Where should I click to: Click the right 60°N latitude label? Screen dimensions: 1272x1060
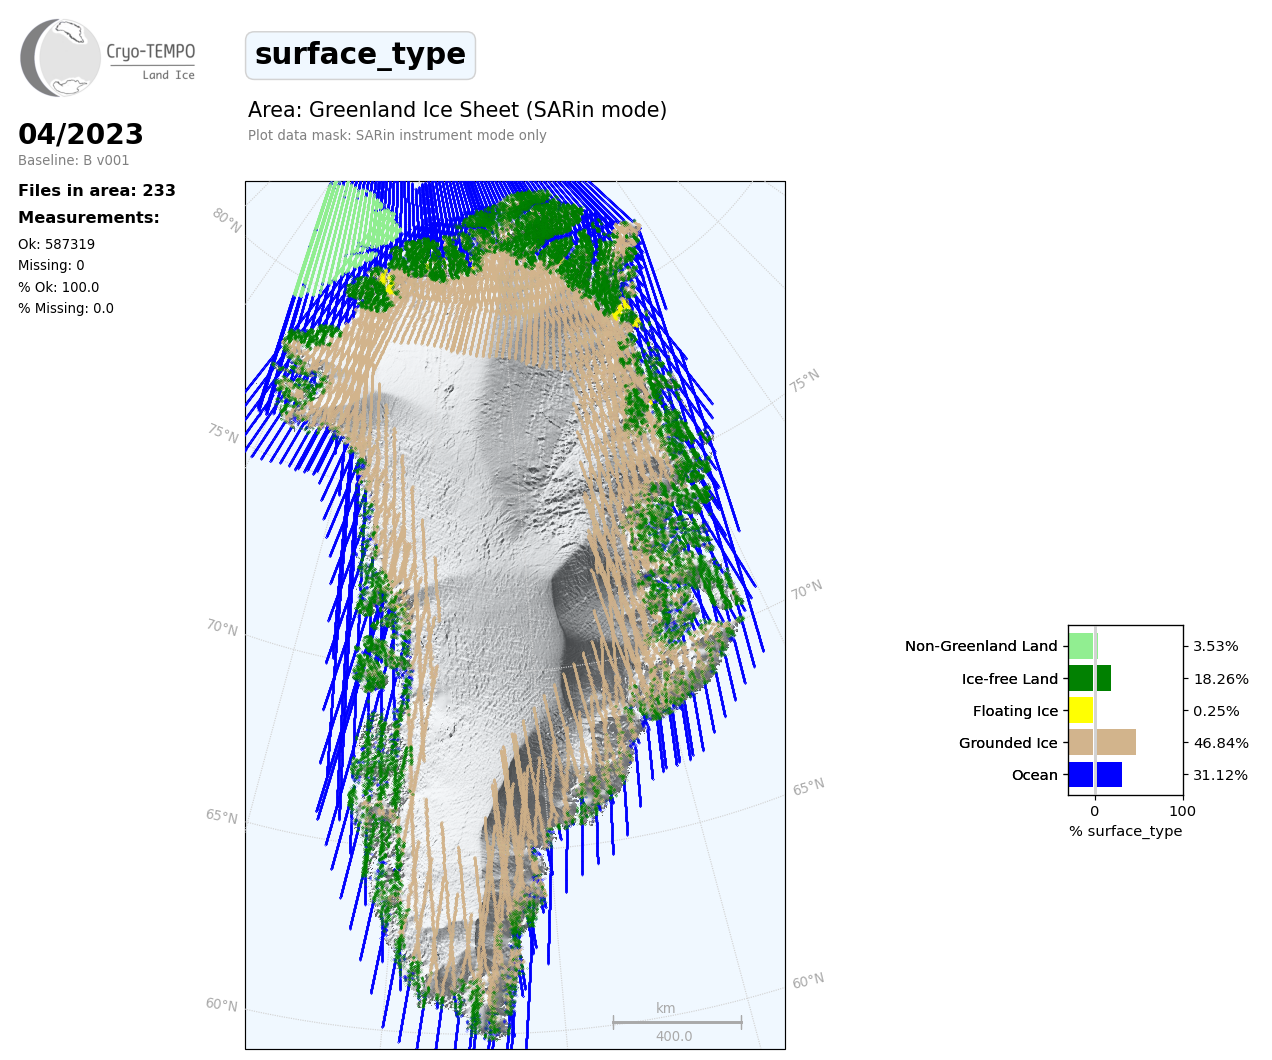(x=809, y=981)
